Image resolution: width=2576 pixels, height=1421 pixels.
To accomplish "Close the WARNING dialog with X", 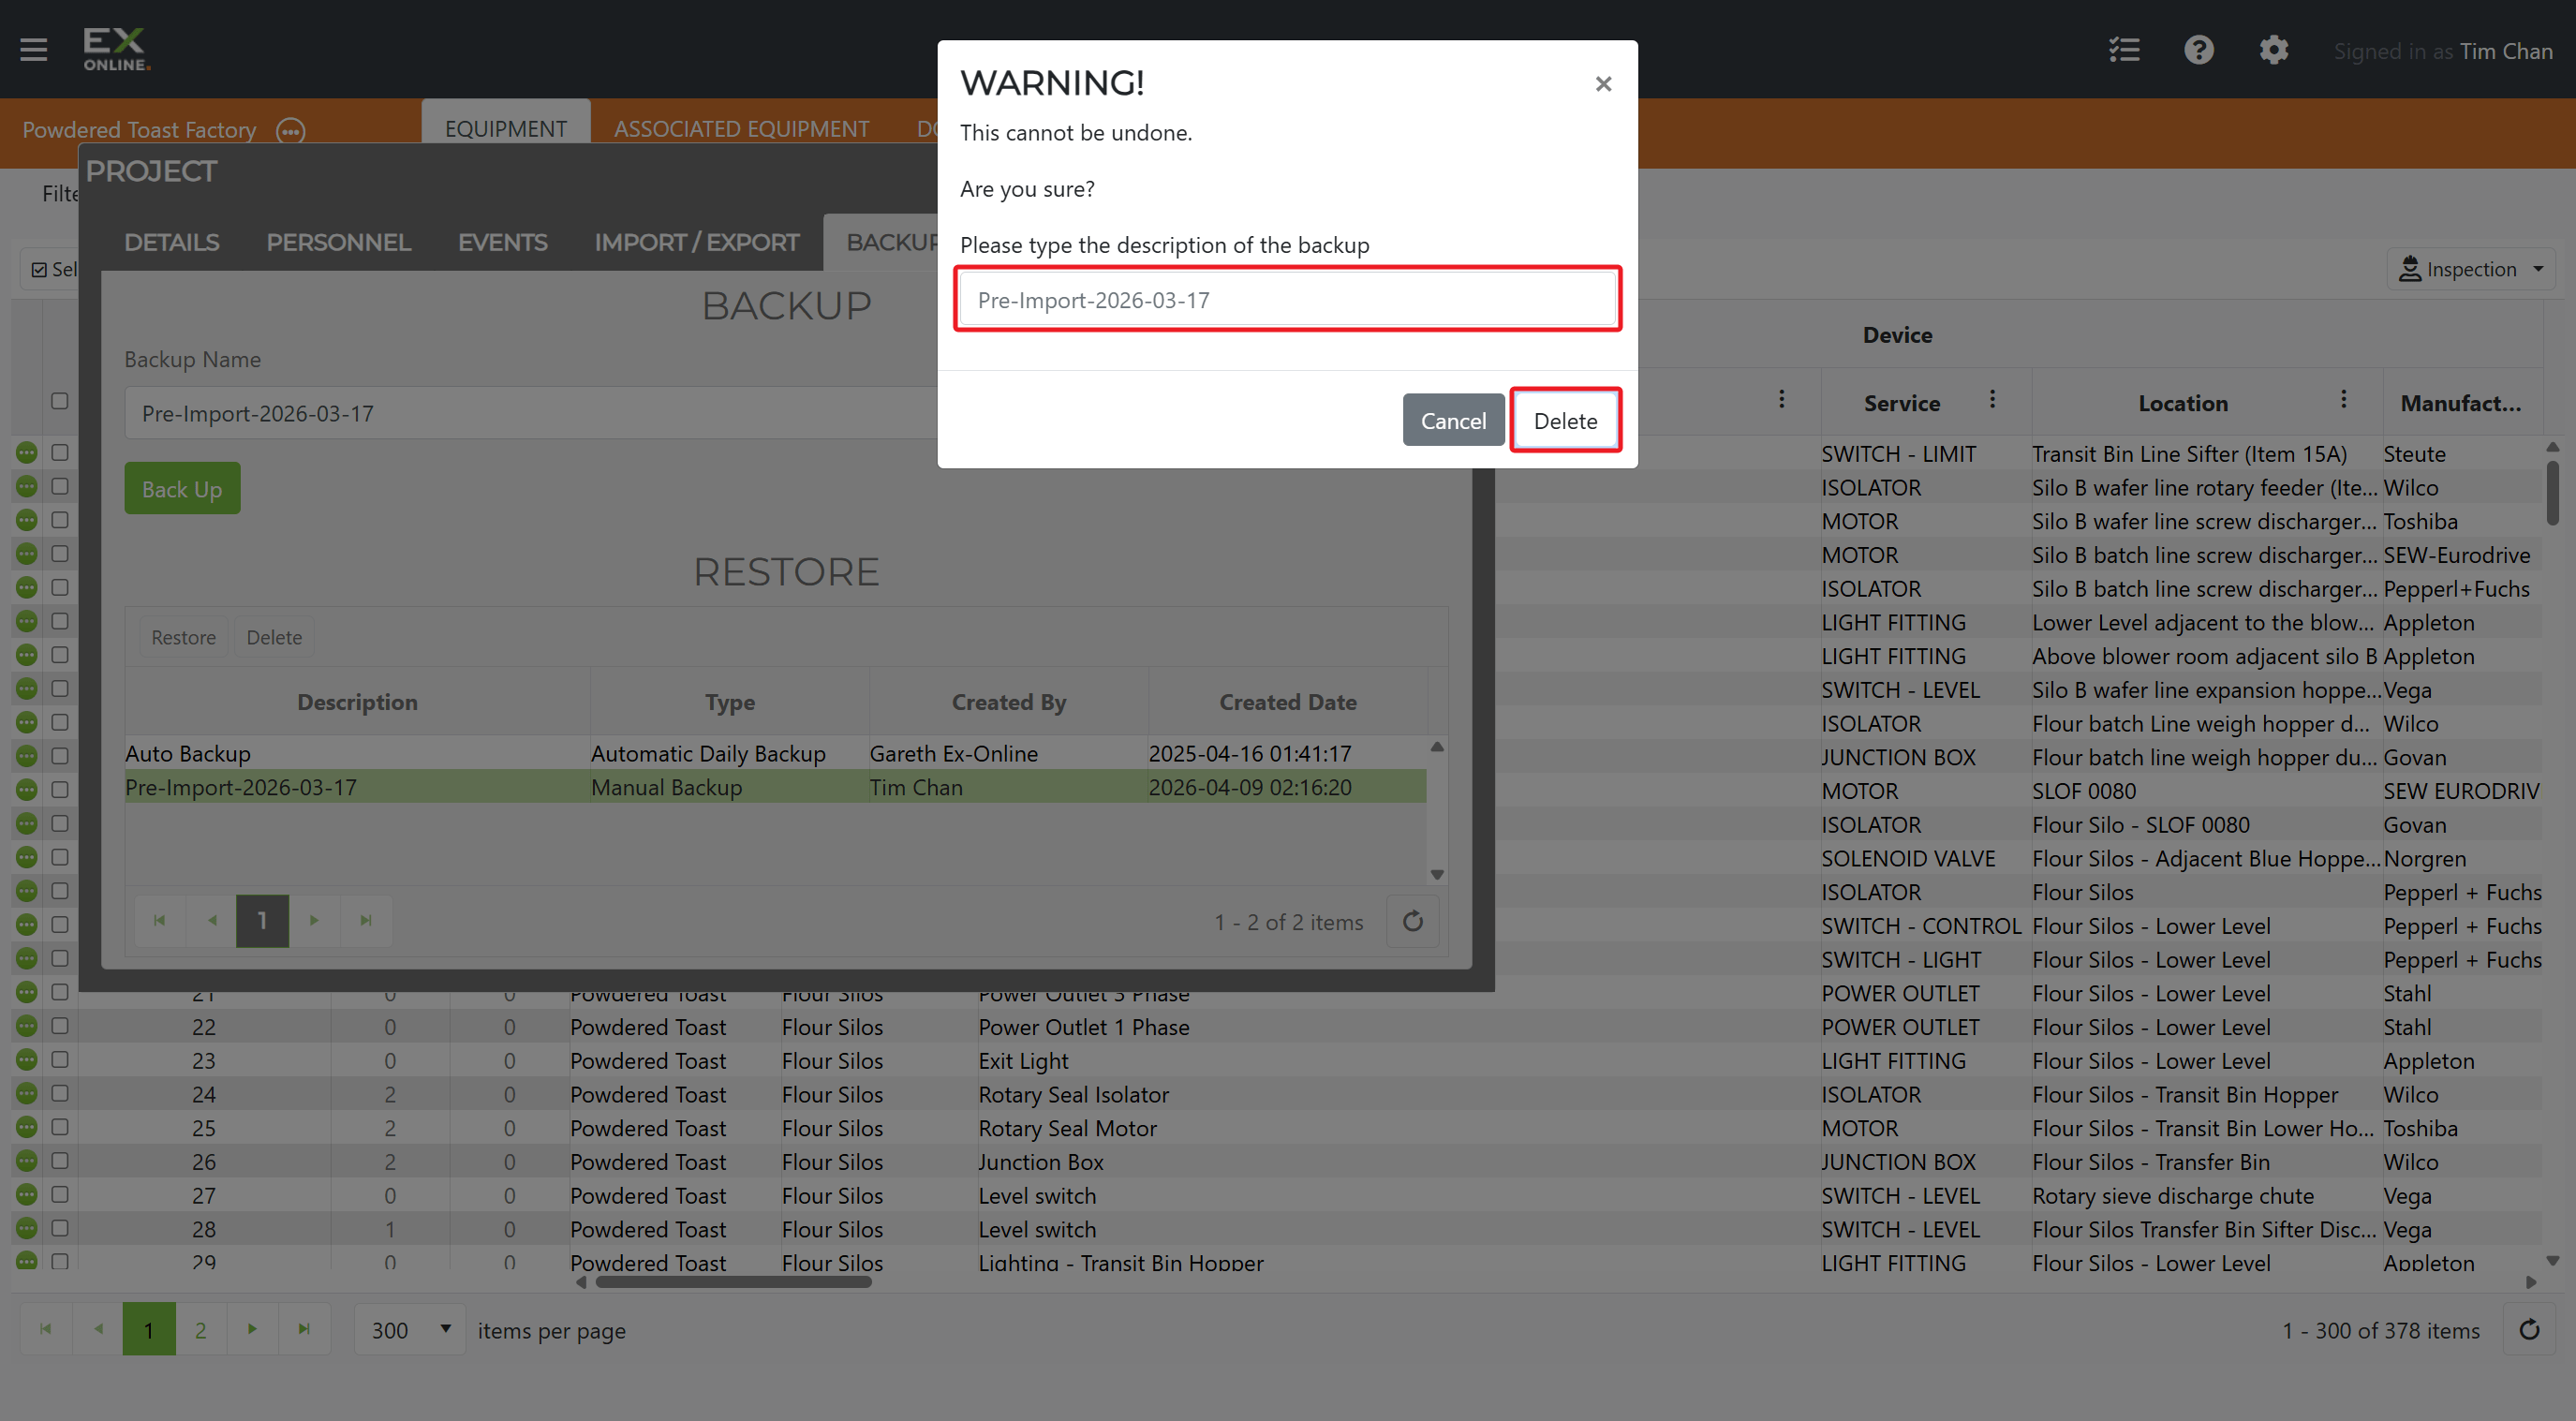I will point(1603,84).
